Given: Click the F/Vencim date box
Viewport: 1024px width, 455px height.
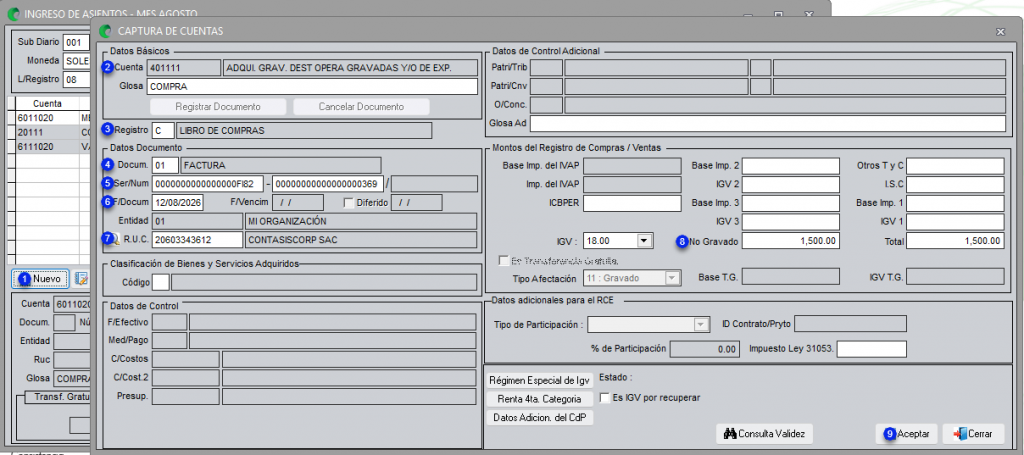Looking at the screenshot, I should (x=298, y=203).
